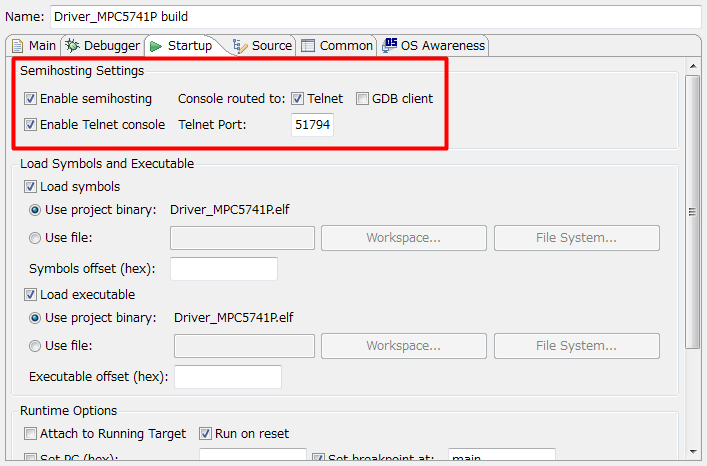The height and width of the screenshot is (466, 707).
Task: Click File System button for executable file
Action: click(577, 346)
